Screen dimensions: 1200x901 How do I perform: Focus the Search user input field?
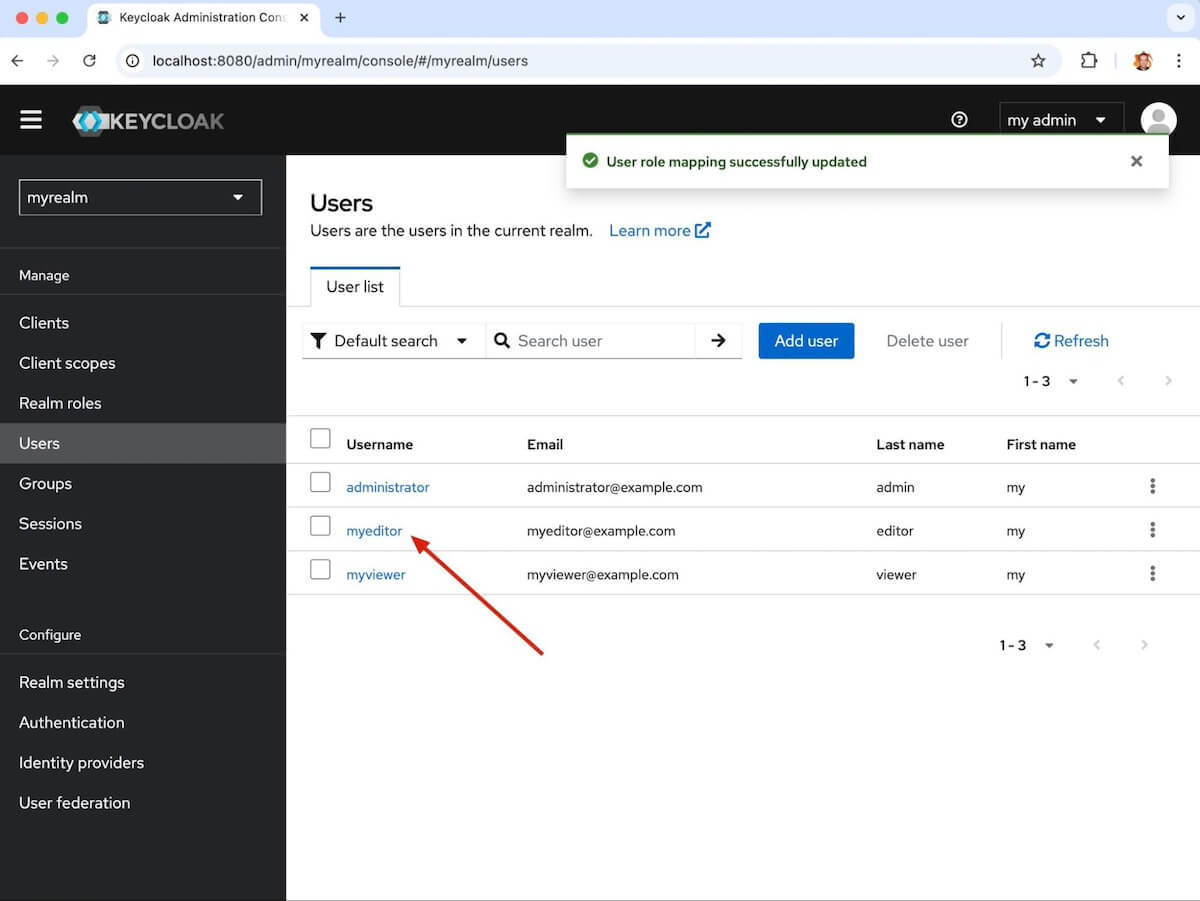click(600, 341)
